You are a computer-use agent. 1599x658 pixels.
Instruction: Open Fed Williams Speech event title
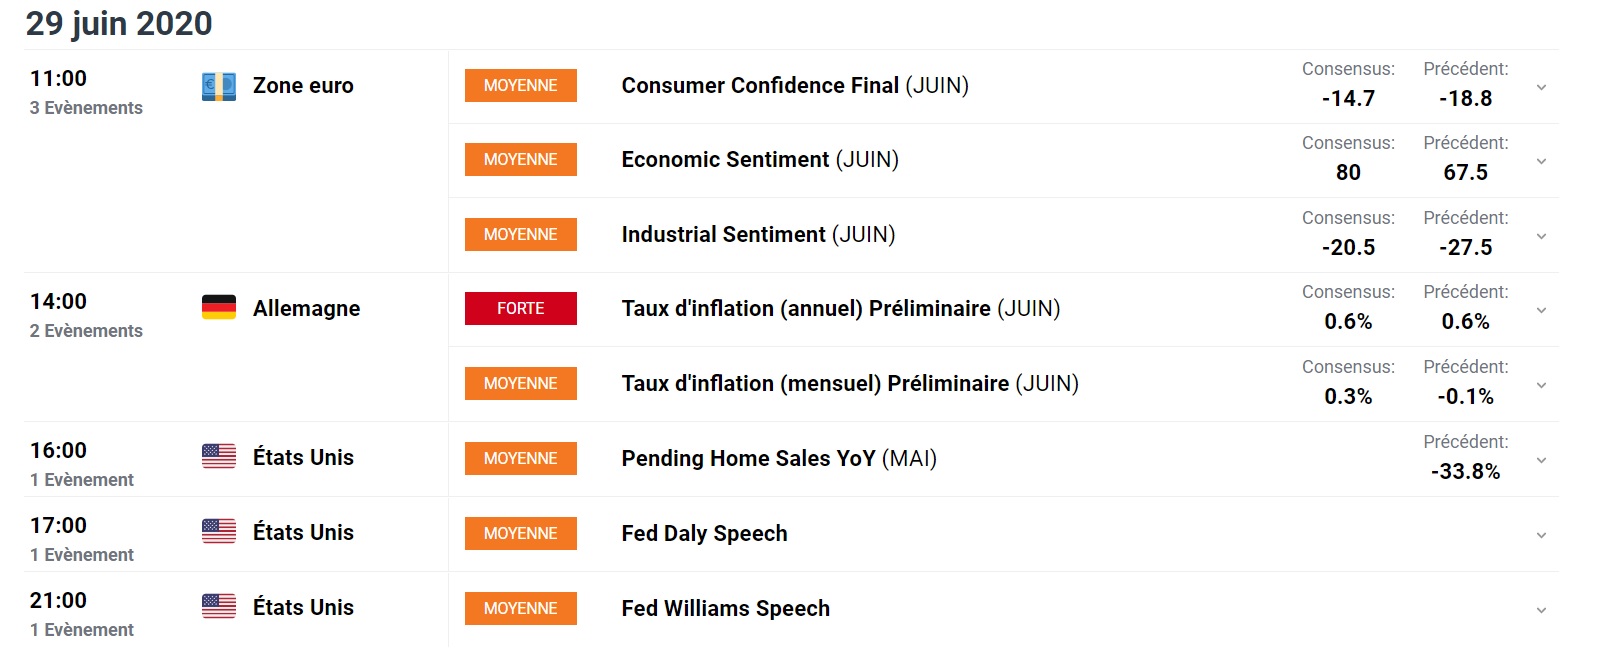(725, 608)
